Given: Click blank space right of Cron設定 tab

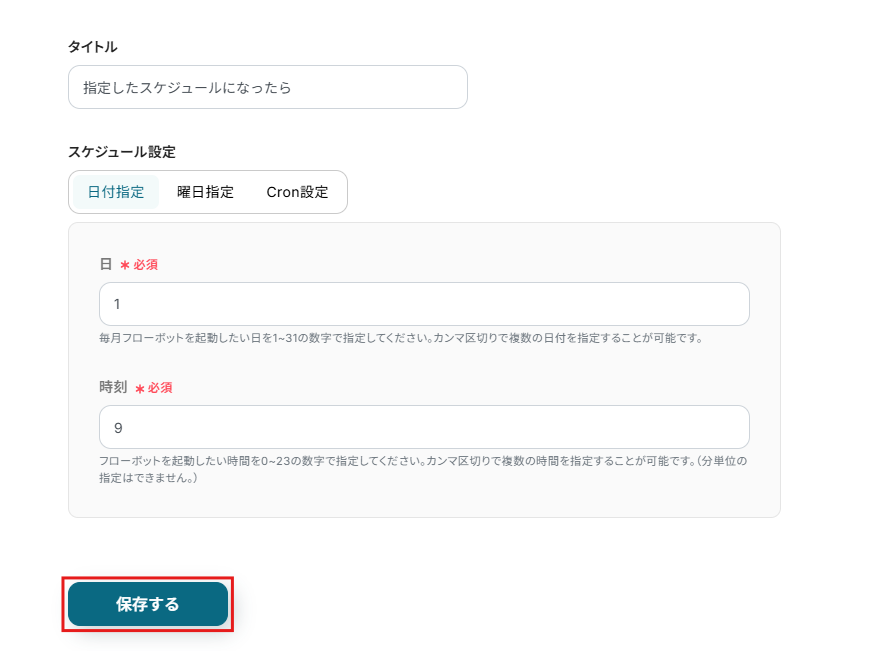Looking at the screenshot, I should point(560,192).
